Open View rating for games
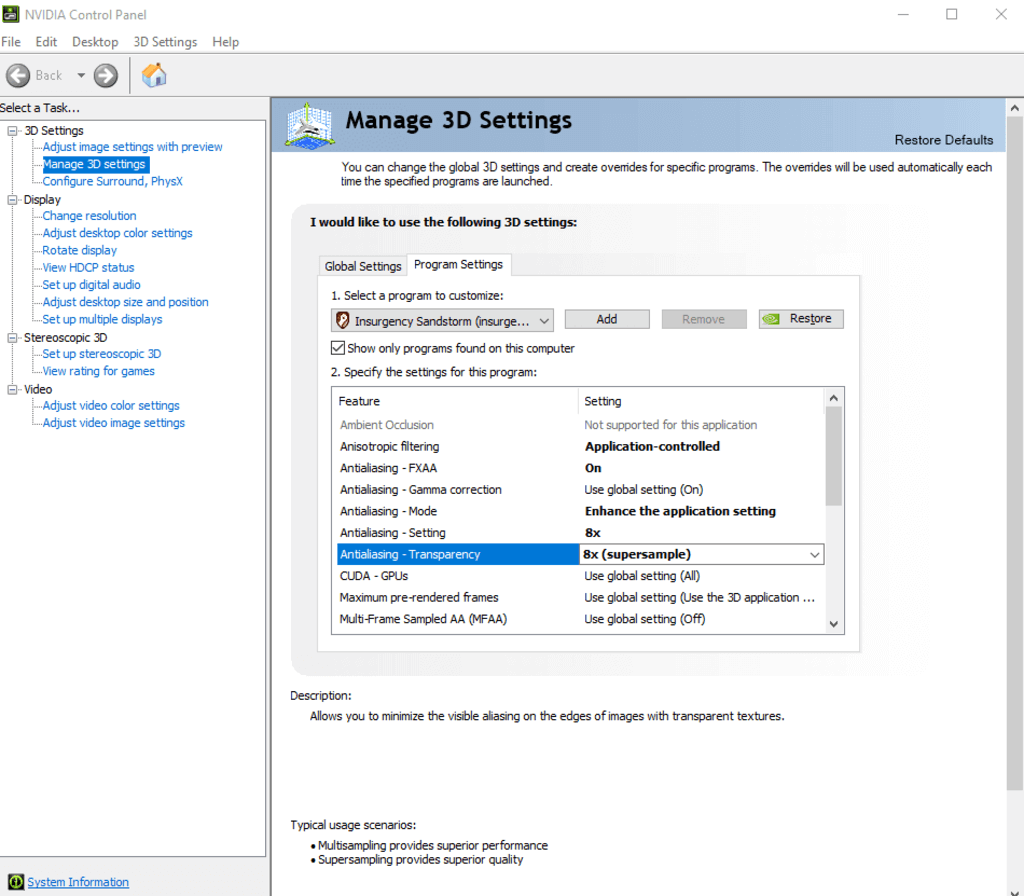1024x896 pixels. pos(99,371)
